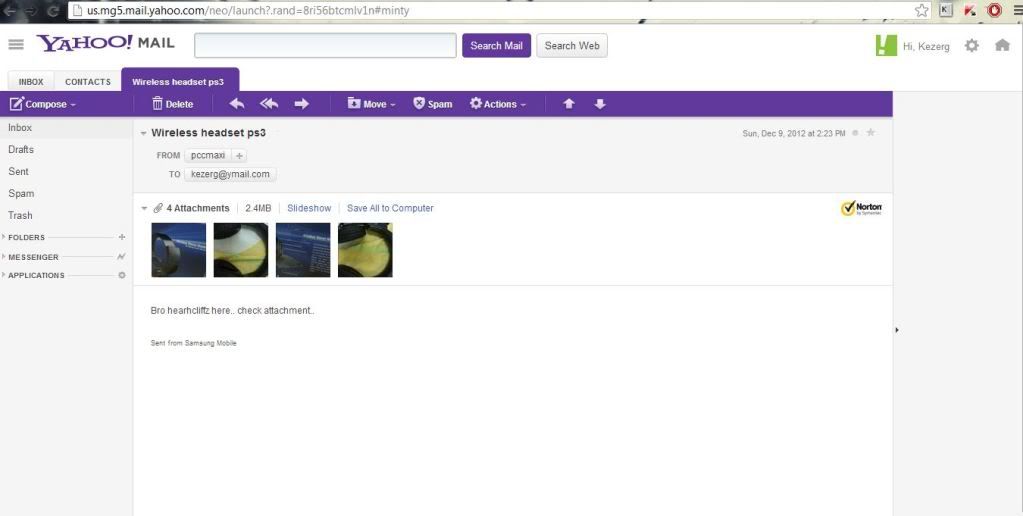Bookmark page with Chrome star icon
Image resolution: width=1023 pixels, height=516 pixels.
(921, 10)
